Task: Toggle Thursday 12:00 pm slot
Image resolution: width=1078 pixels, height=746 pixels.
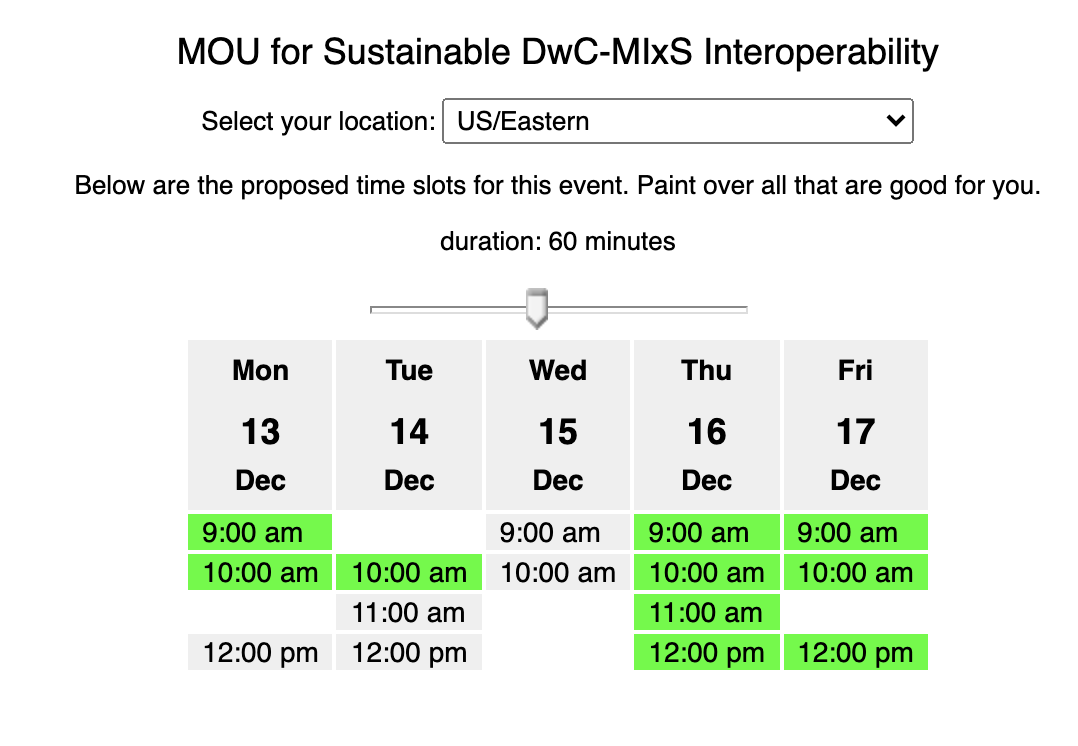Action: click(x=707, y=652)
